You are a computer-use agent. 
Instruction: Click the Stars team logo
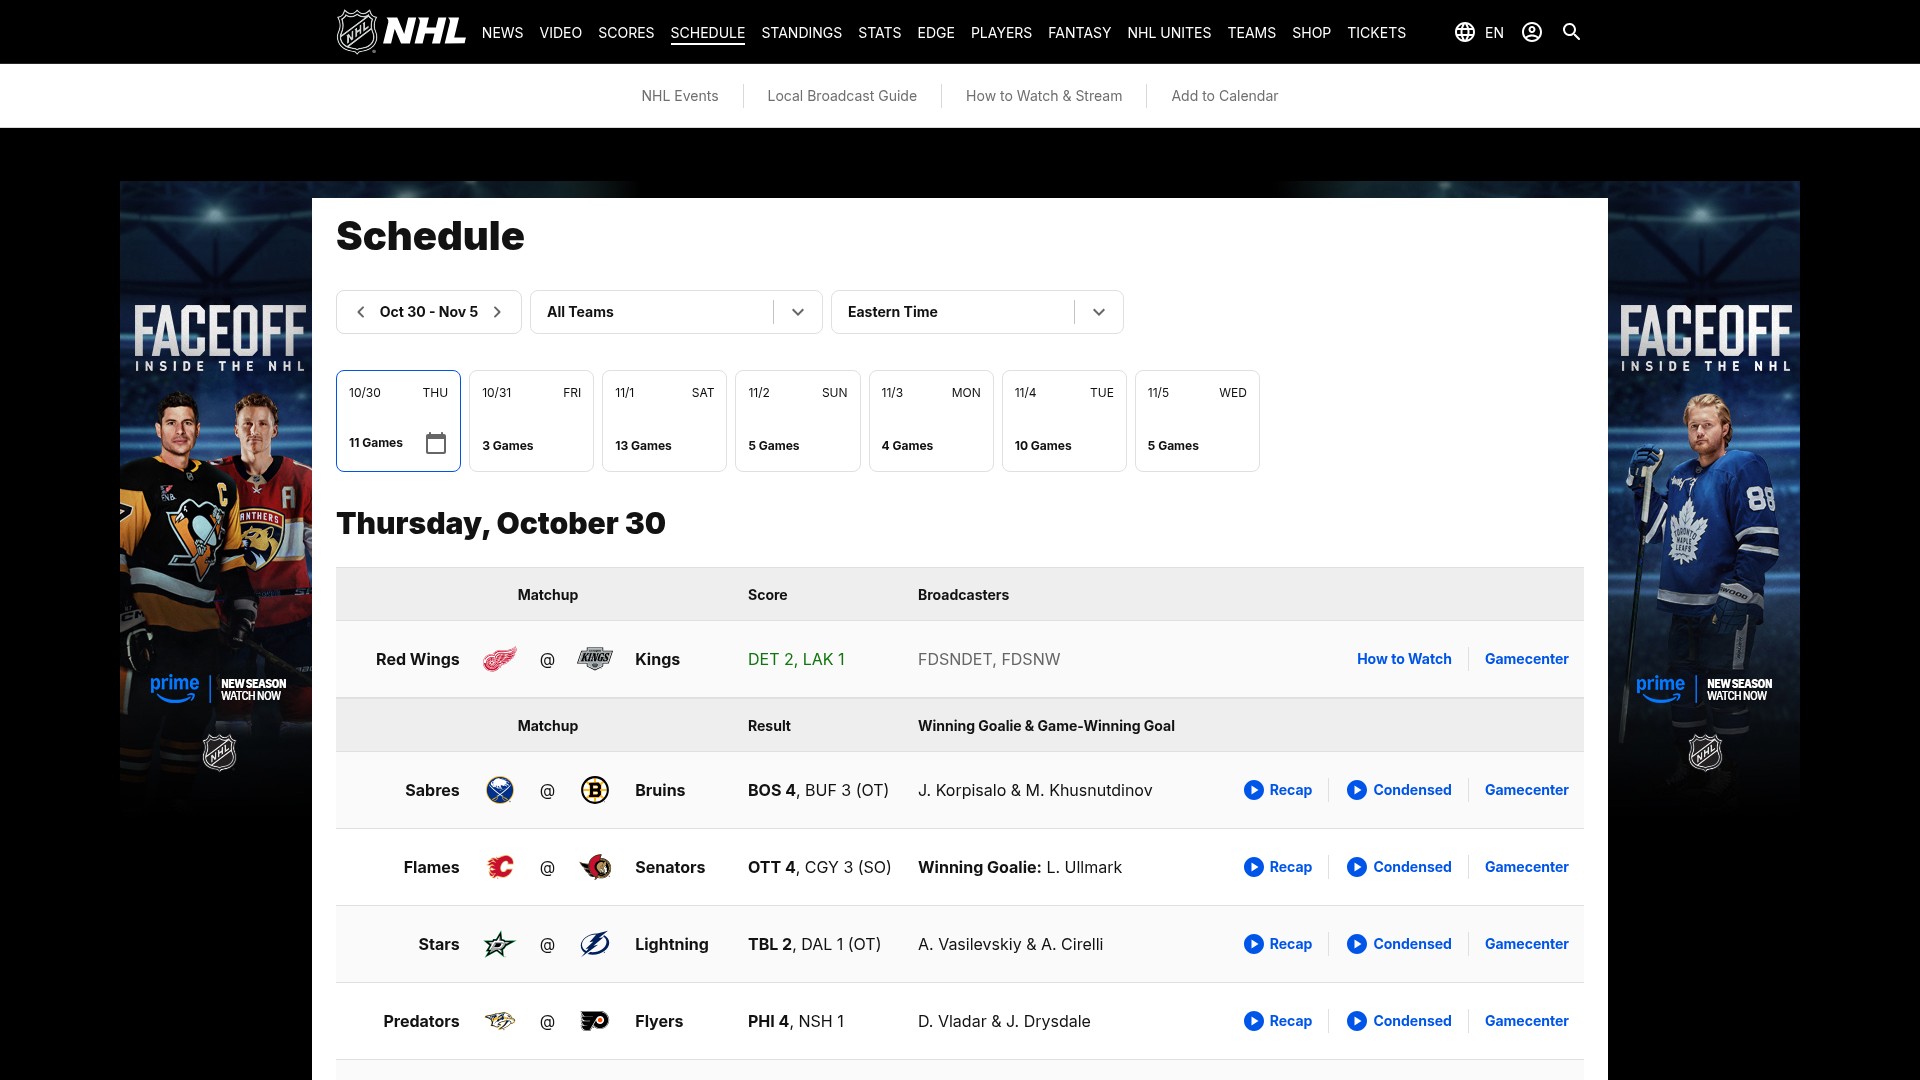pyautogui.click(x=500, y=944)
